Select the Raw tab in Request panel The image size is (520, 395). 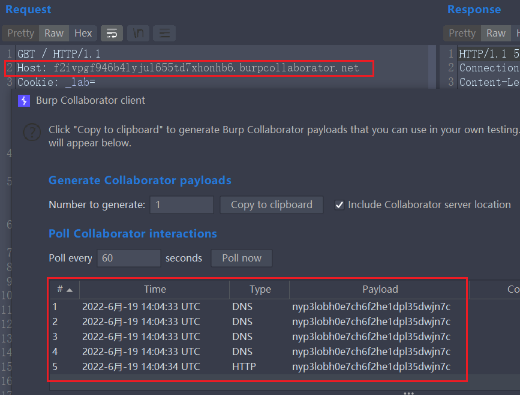(x=54, y=33)
